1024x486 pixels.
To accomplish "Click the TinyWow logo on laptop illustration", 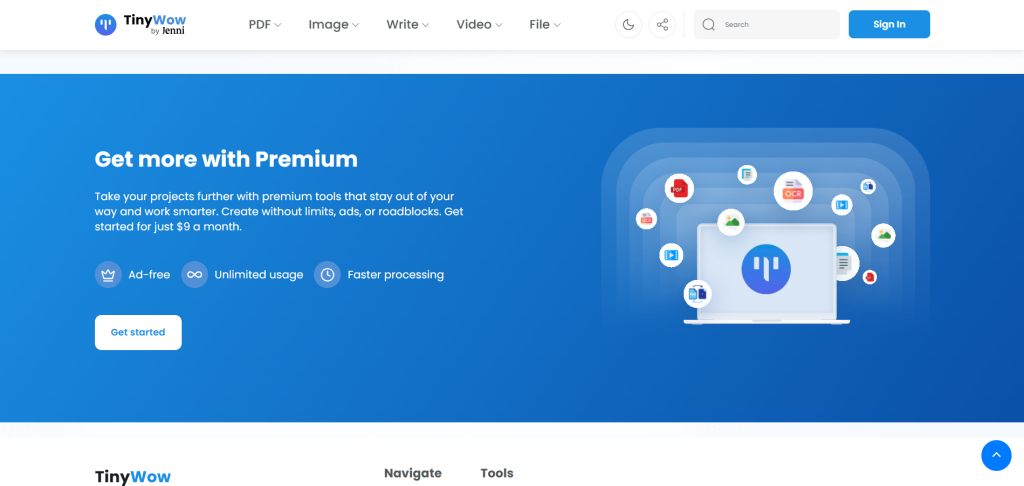I will pyautogui.click(x=766, y=269).
